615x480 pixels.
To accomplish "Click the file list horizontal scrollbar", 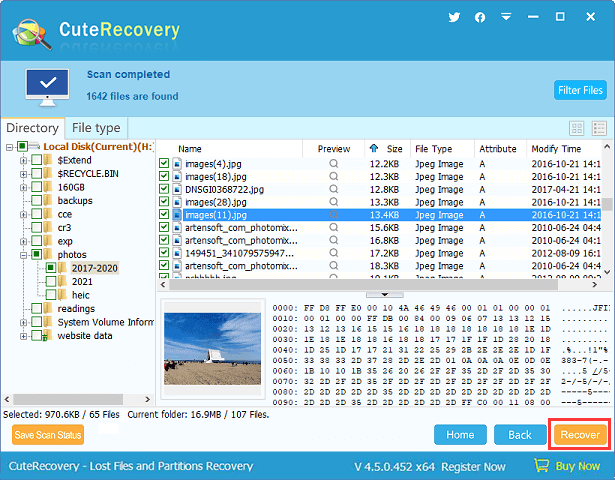I will click(x=363, y=285).
